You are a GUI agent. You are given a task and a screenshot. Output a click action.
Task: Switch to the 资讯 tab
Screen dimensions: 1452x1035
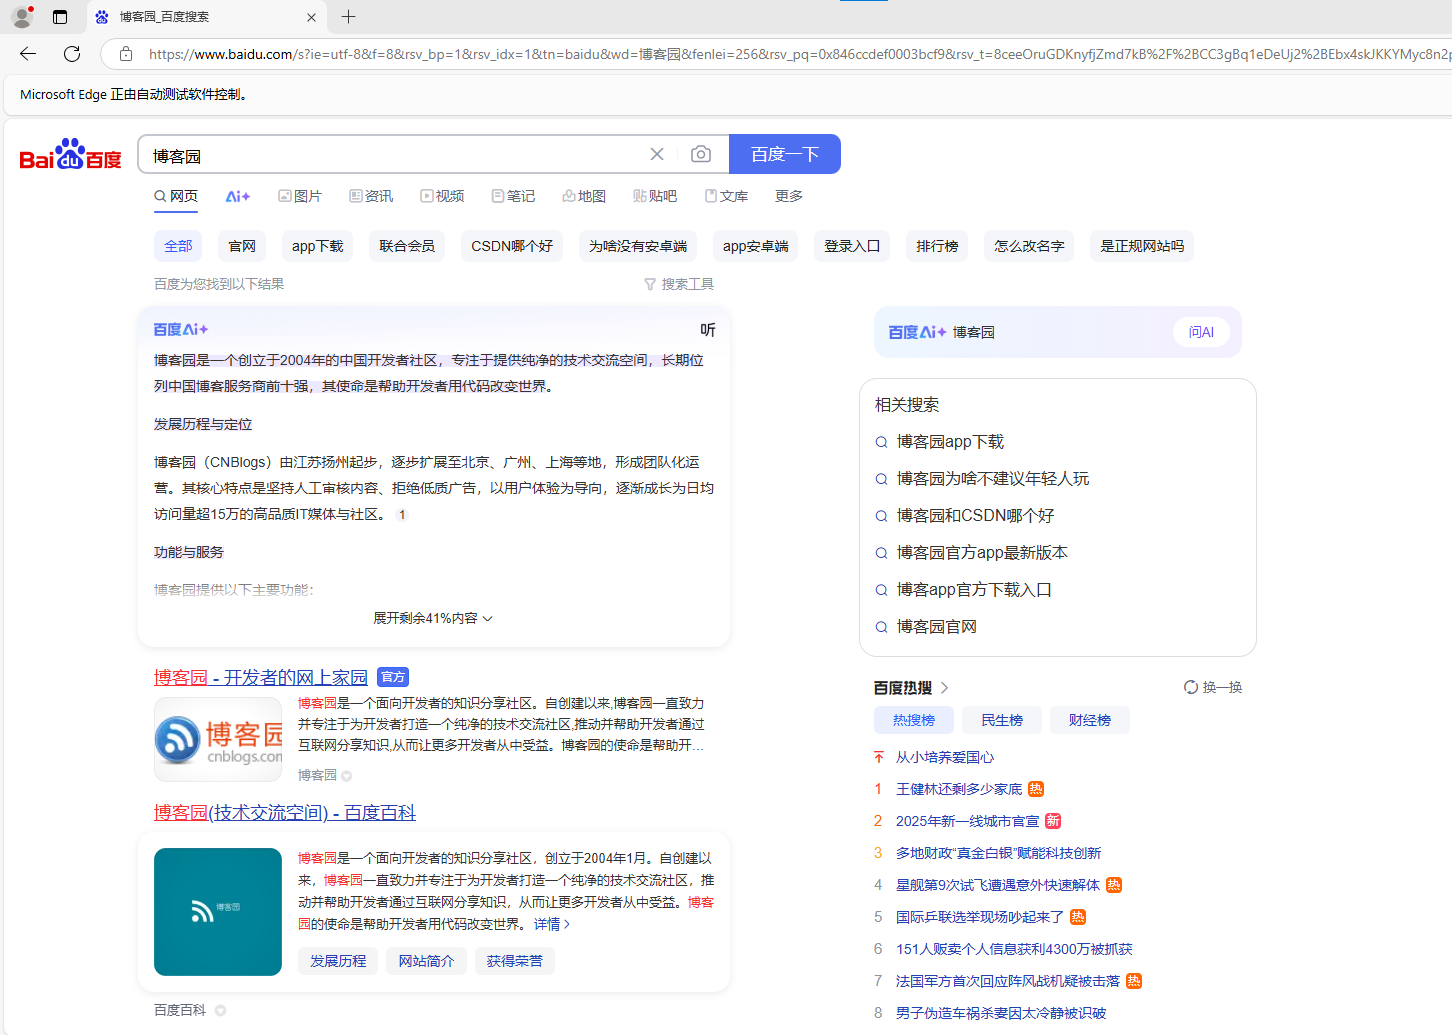pyautogui.click(x=371, y=196)
